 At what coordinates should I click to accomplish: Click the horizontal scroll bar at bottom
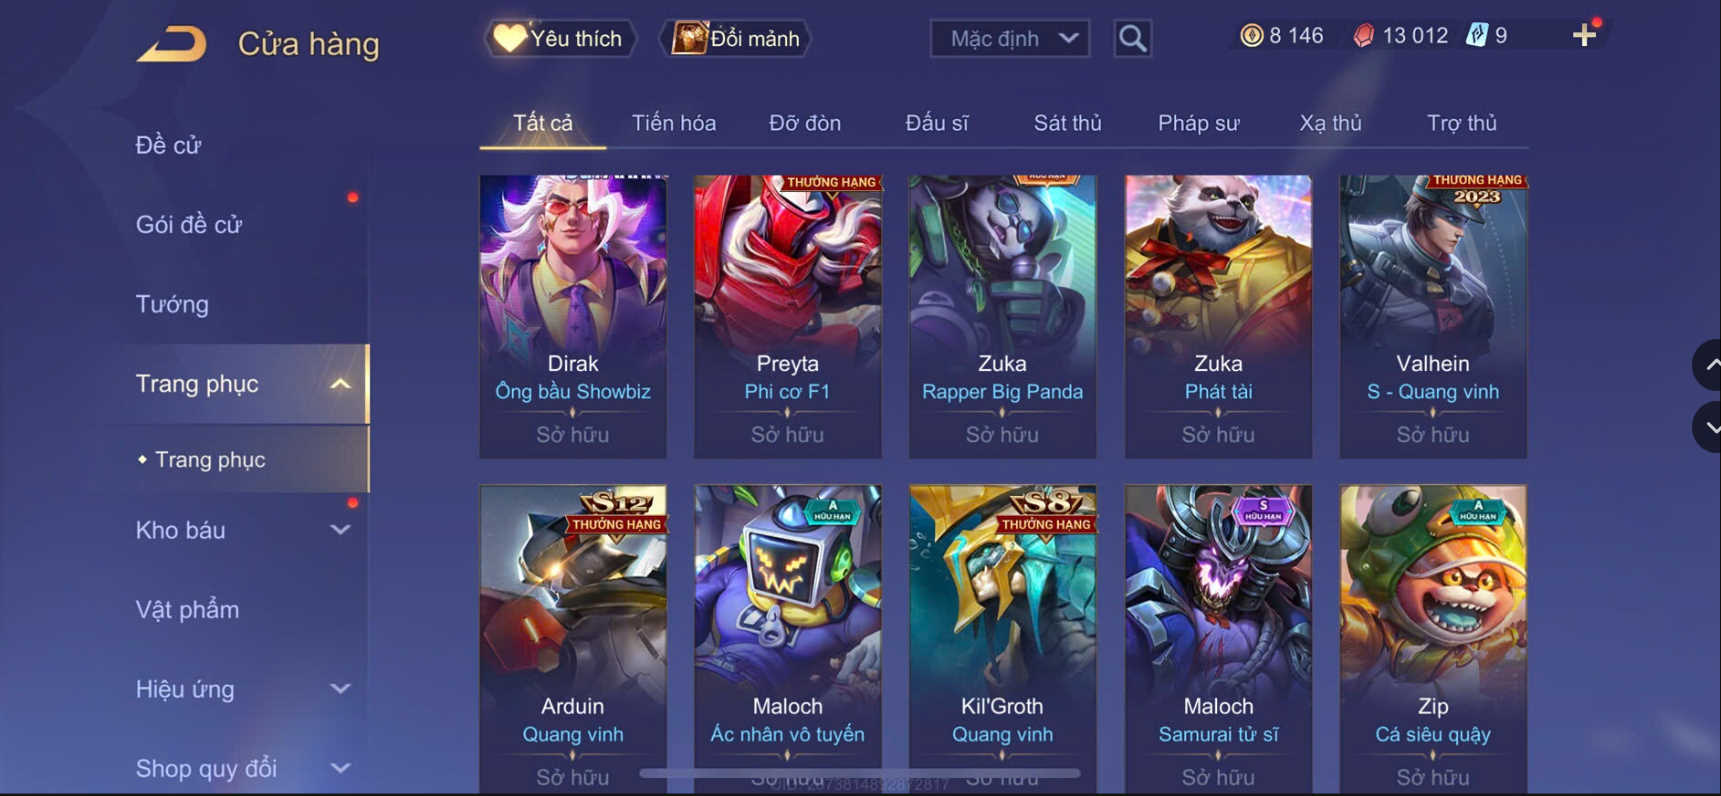(860, 773)
